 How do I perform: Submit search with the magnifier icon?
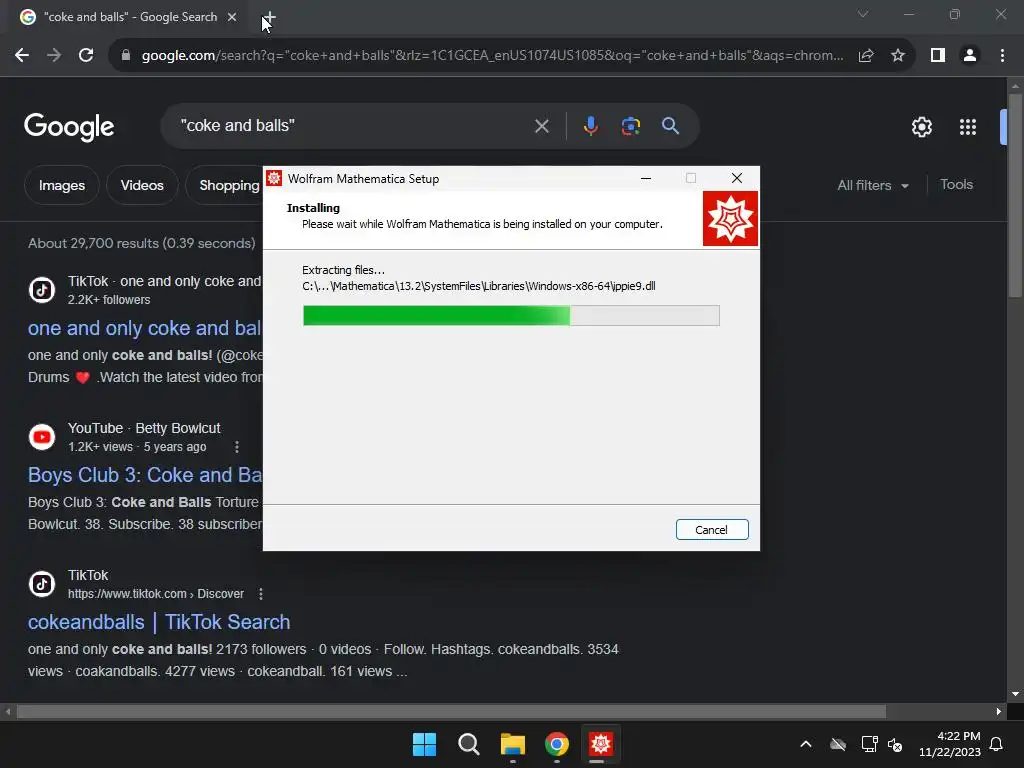670,126
